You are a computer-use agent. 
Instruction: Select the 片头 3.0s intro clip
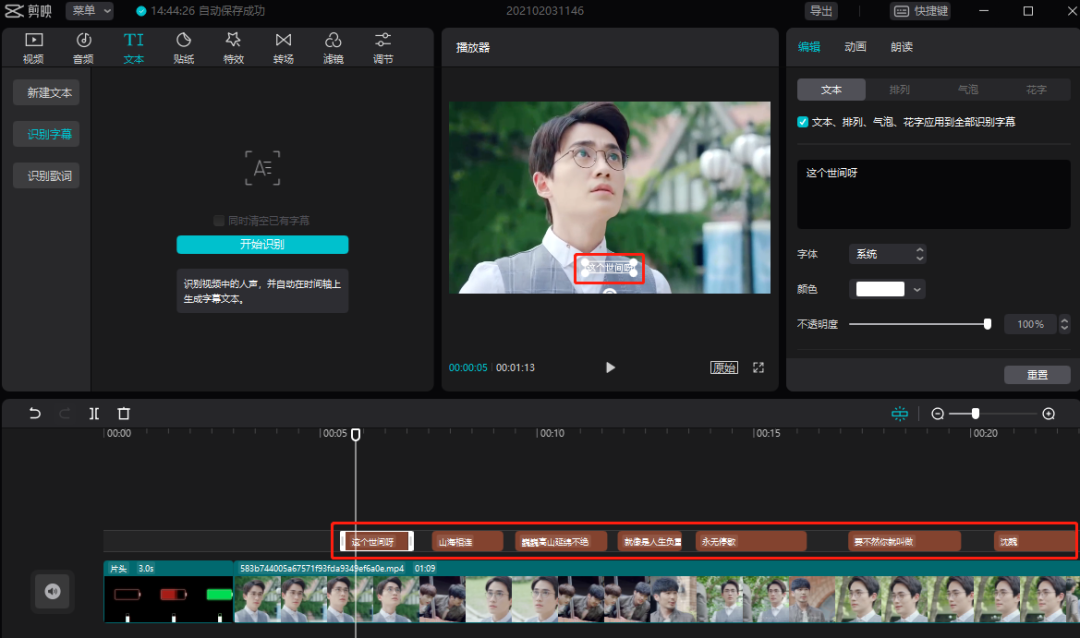coord(169,591)
